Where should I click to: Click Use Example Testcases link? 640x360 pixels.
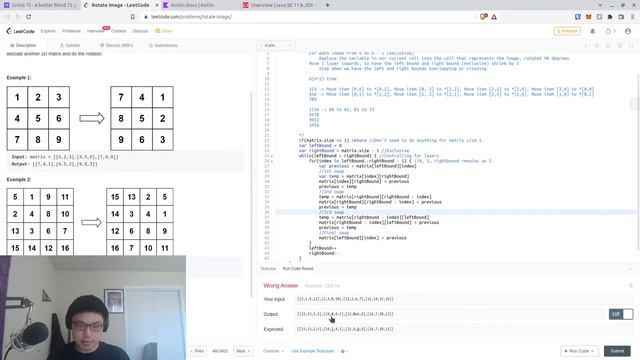tap(312, 351)
